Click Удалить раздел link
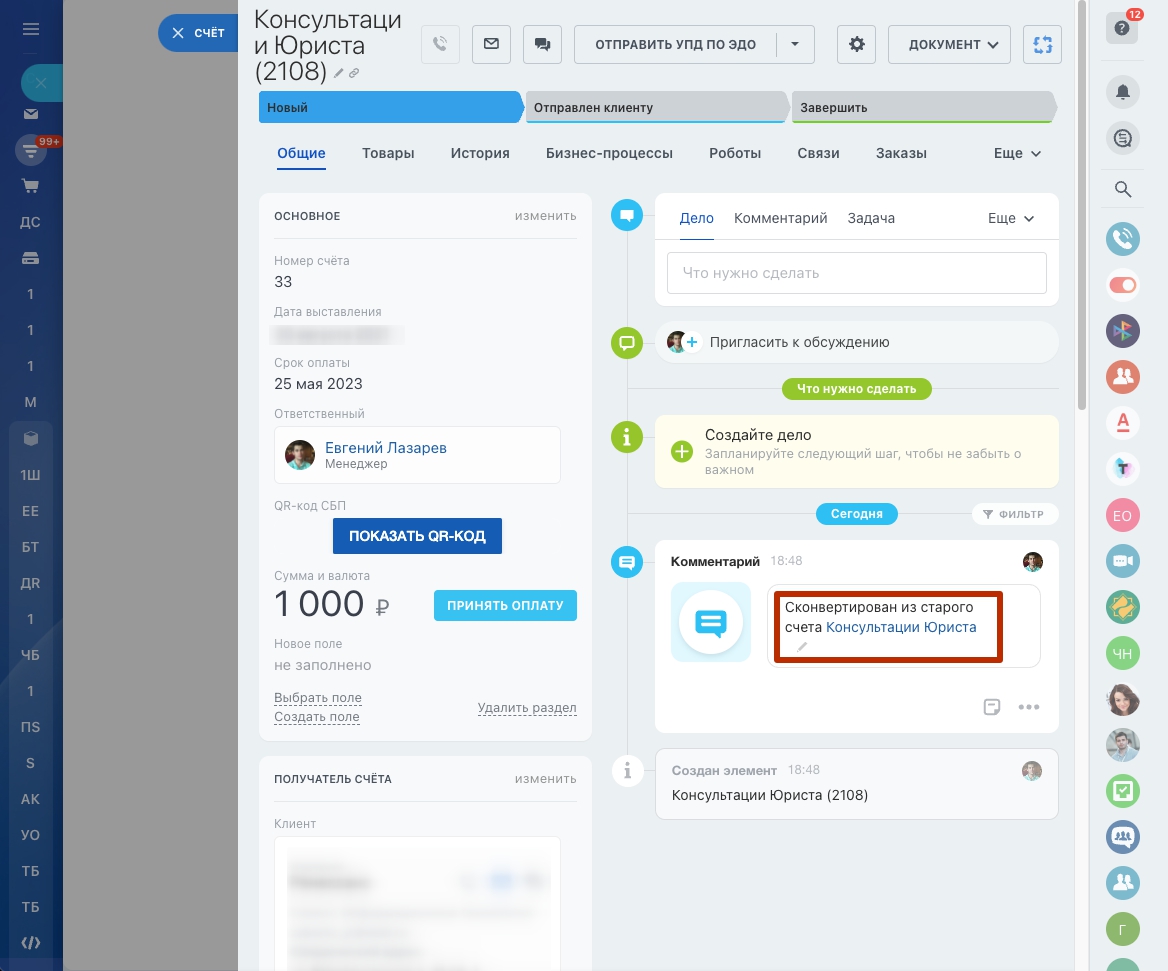The height and width of the screenshot is (971, 1168). [x=527, y=707]
